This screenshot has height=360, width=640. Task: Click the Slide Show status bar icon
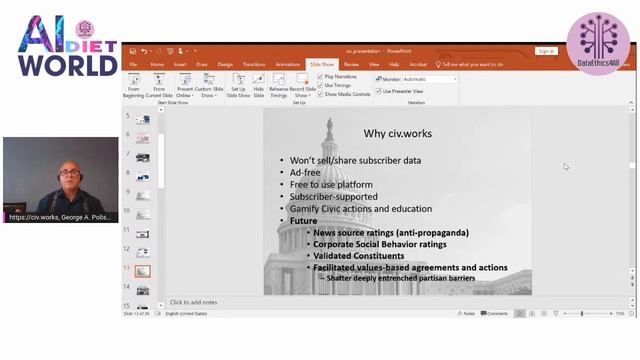556,313
